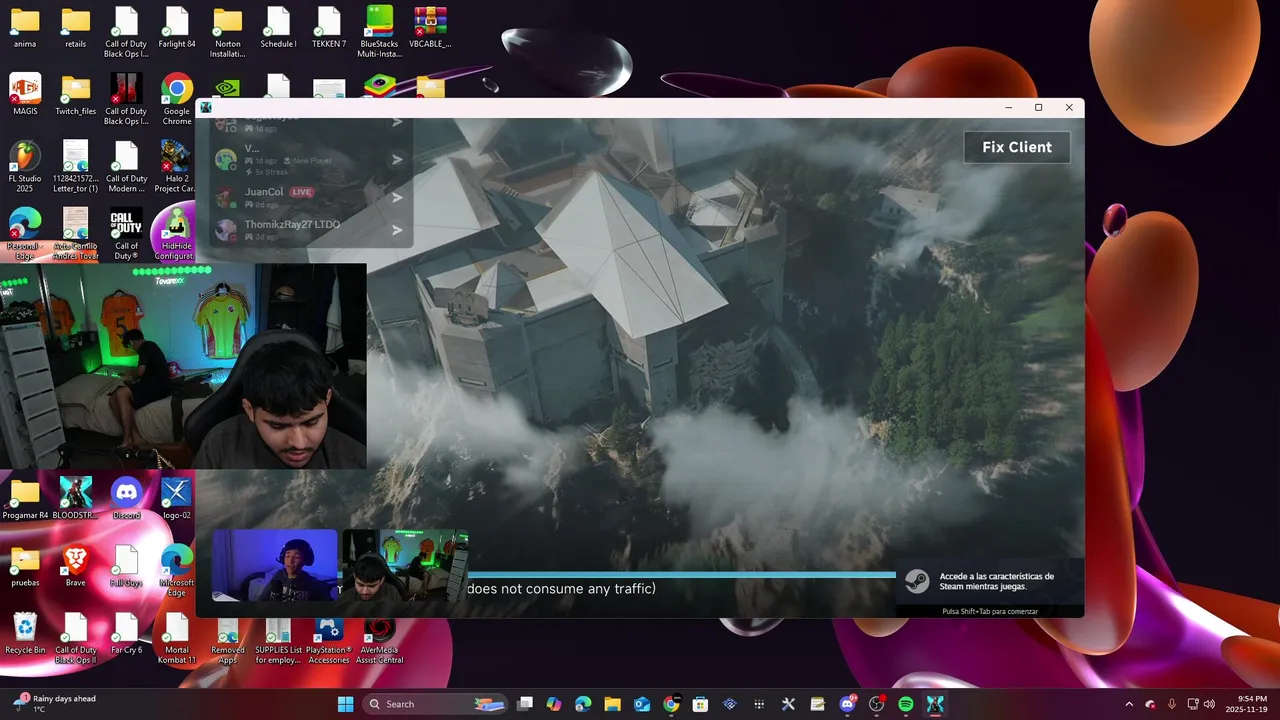The height and width of the screenshot is (720, 1280).
Task: Select the SUPPLIES List for employees file
Action: (278, 640)
